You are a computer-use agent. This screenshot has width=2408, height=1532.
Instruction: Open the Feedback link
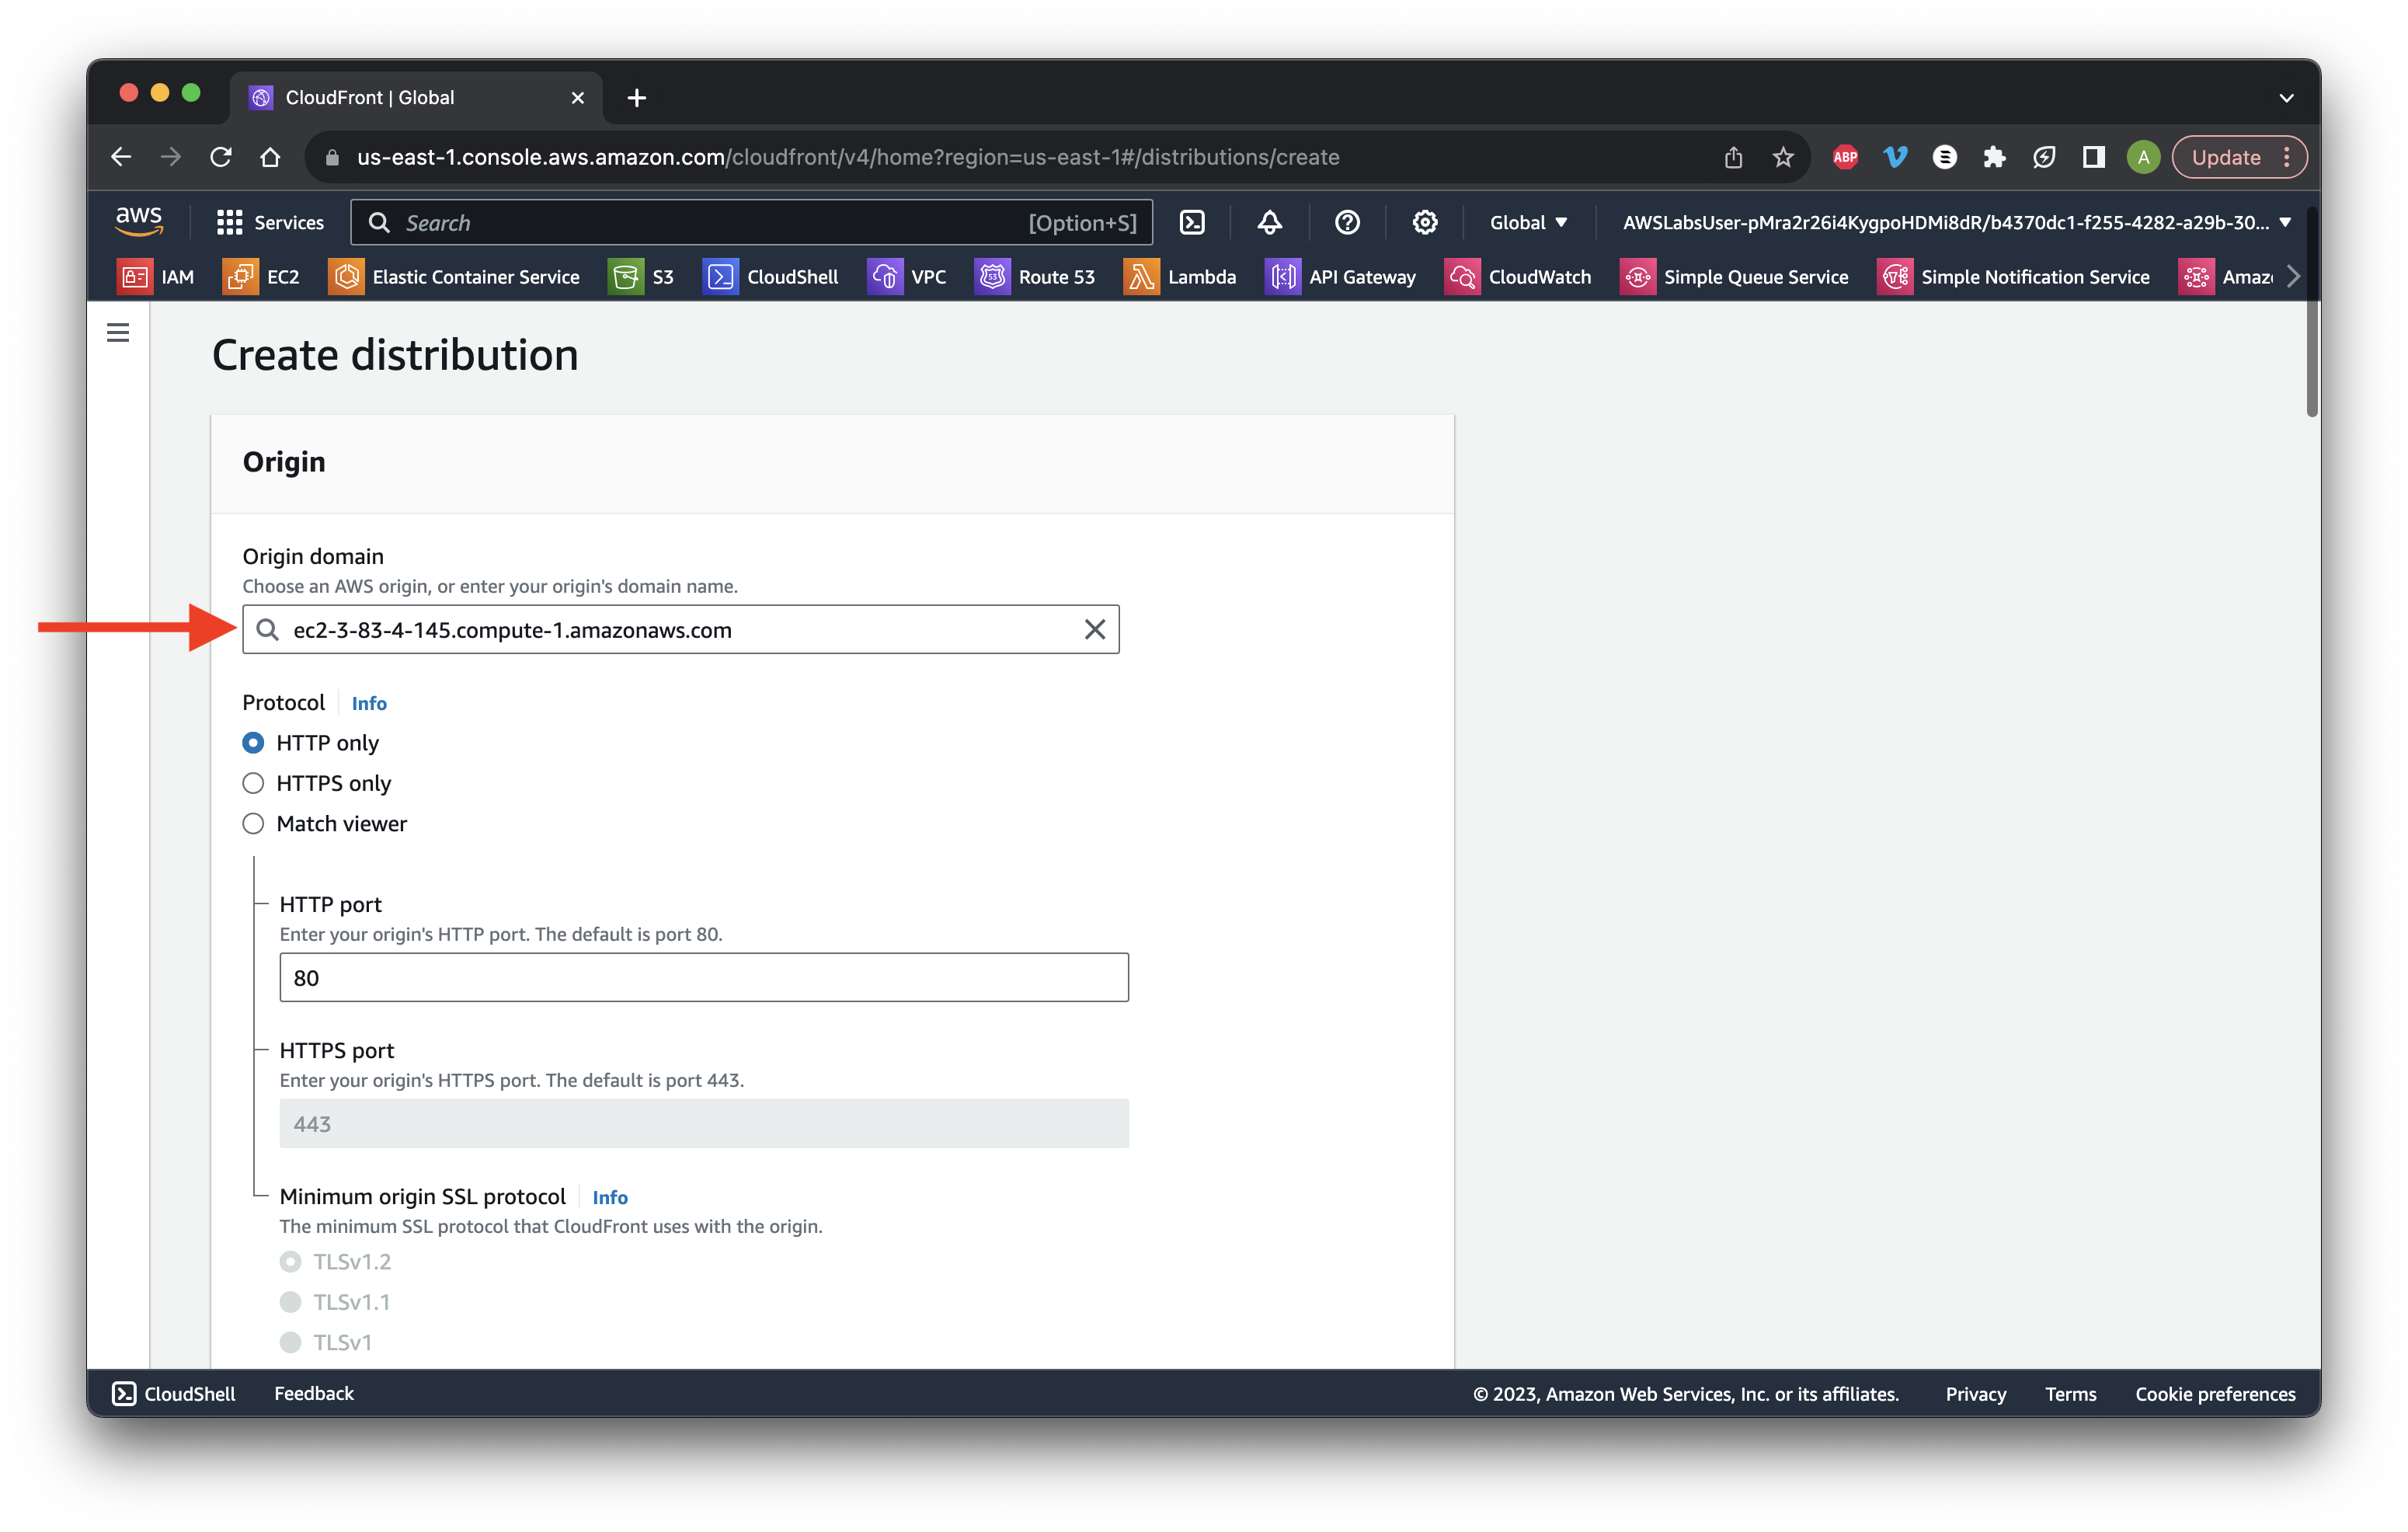tap(314, 1393)
